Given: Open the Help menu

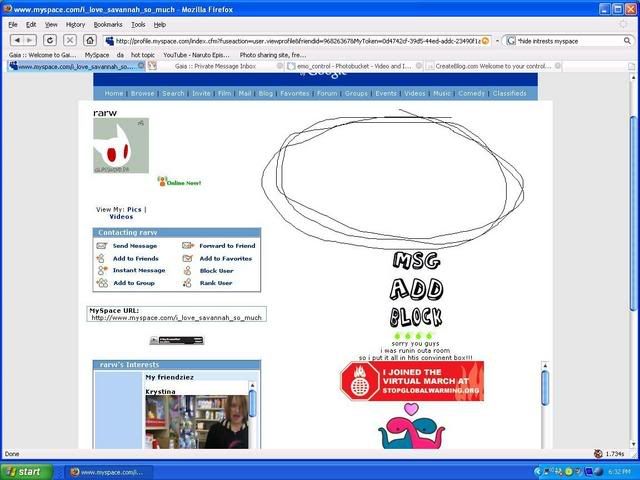Looking at the screenshot, I should [160, 24].
